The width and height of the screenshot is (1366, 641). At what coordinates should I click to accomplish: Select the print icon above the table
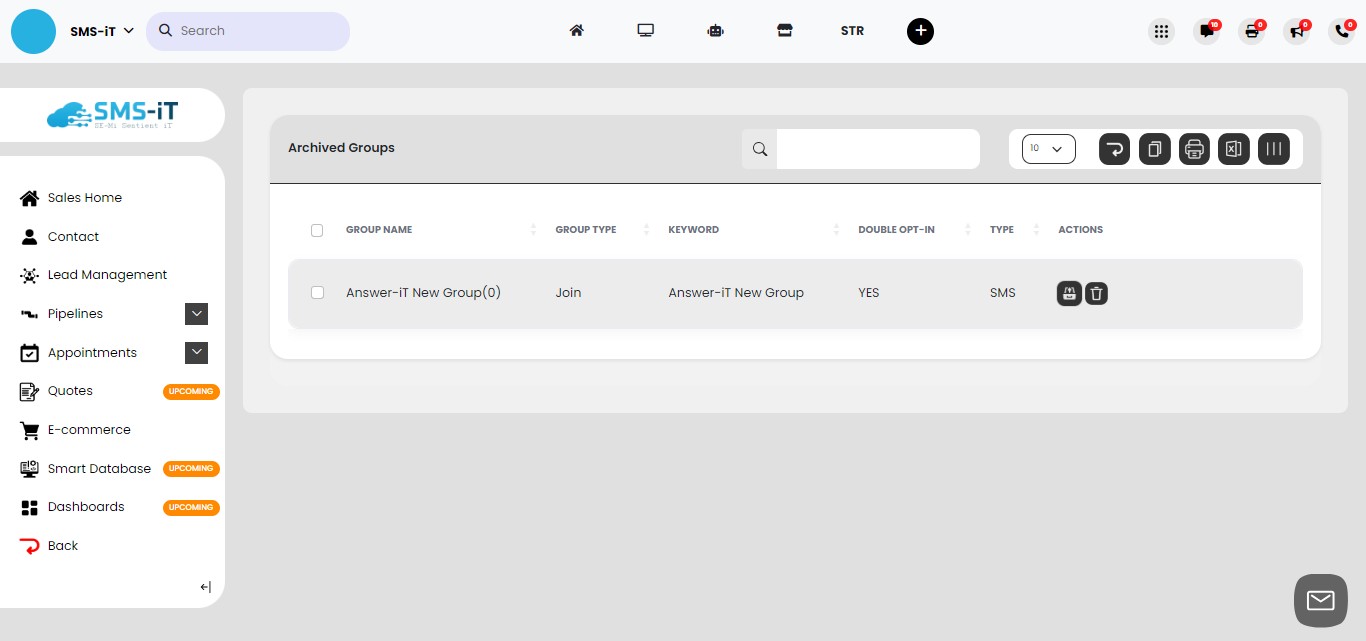pos(1194,149)
